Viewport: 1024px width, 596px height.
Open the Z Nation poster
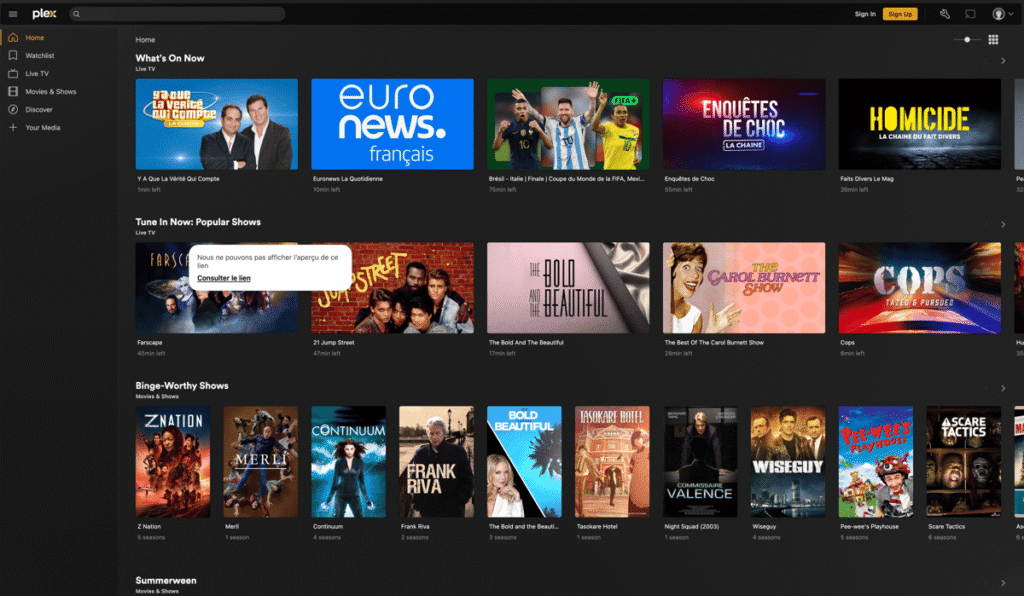click(x=173, y=462)
